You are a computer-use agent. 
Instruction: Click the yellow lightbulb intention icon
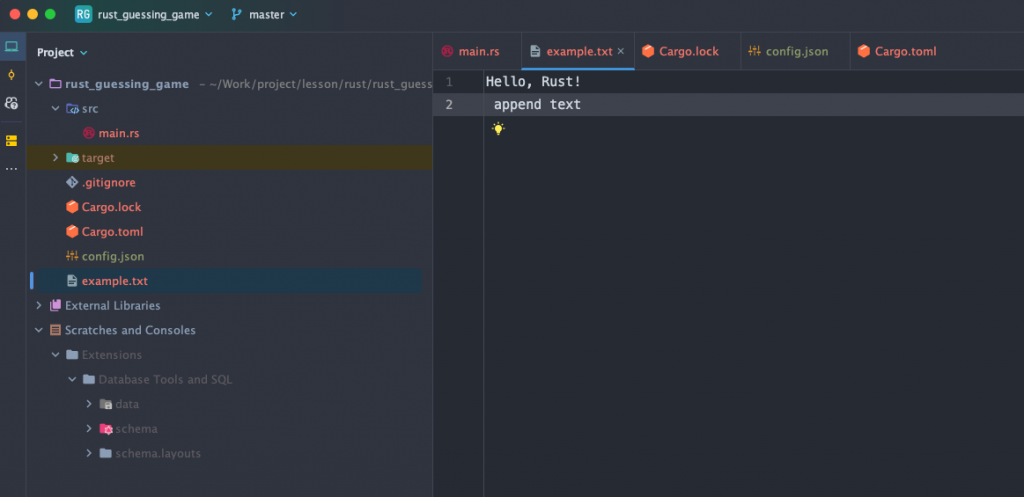[x=498, y=129]
